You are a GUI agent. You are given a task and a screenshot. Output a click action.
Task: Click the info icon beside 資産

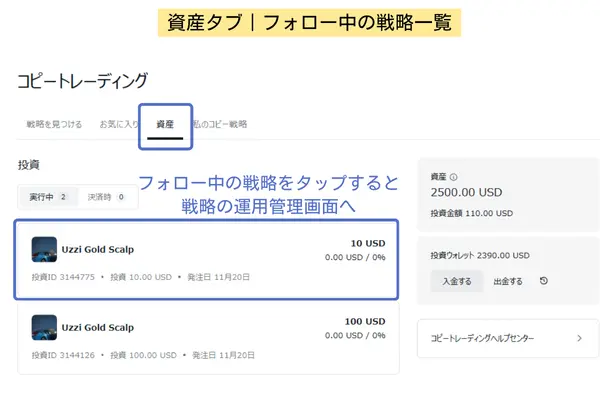click(454, 176)
